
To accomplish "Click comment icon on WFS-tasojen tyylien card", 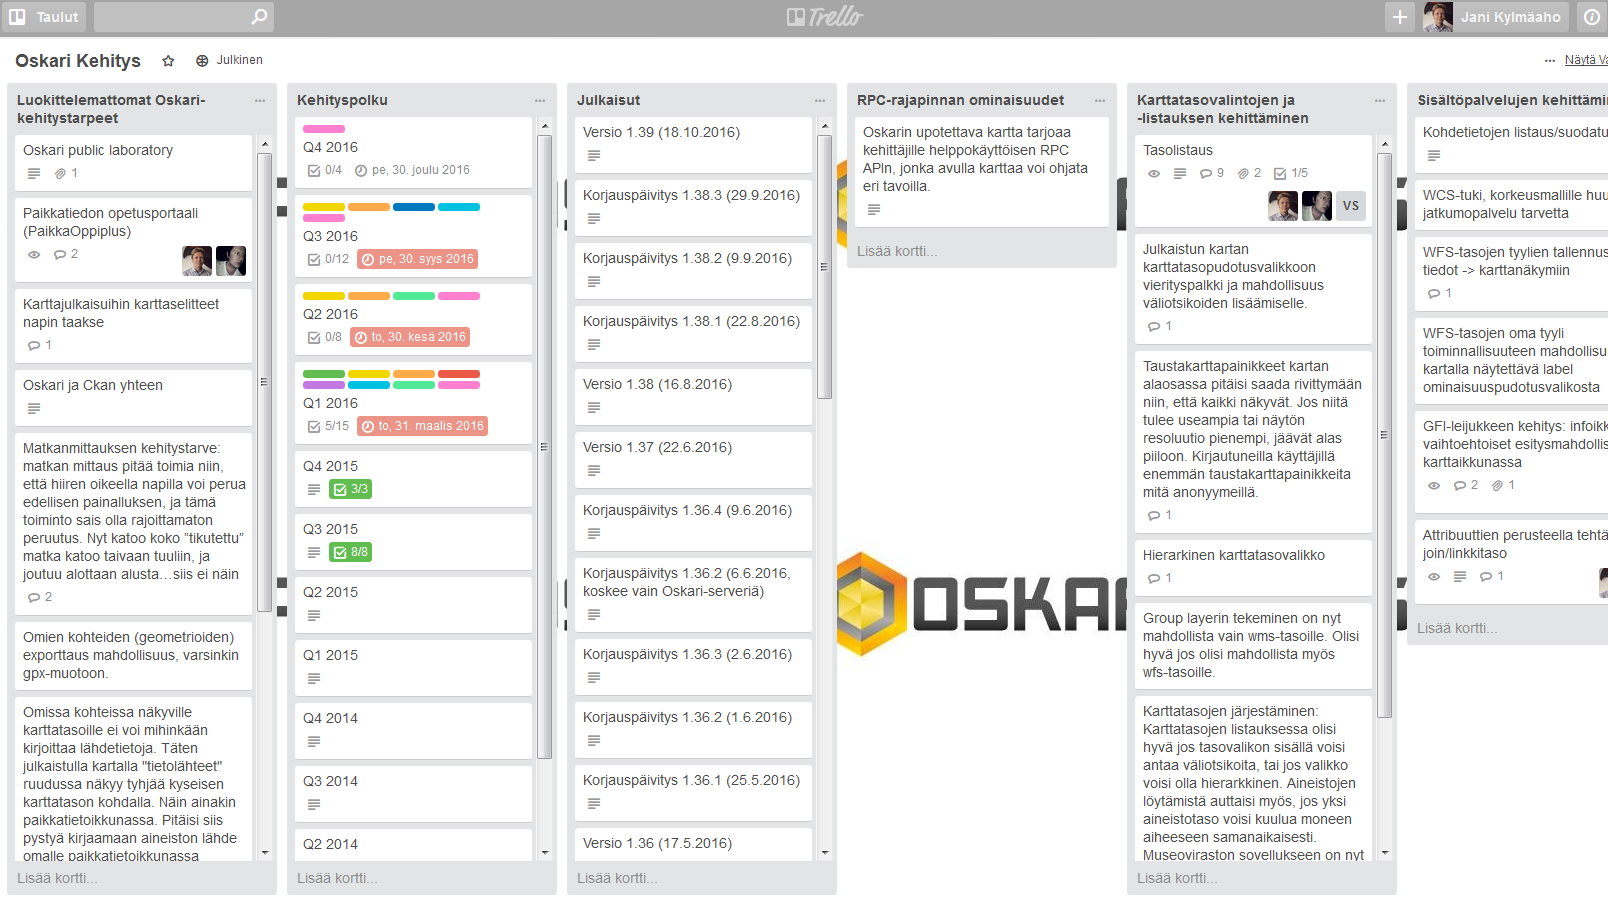I will coord(1434,293).
